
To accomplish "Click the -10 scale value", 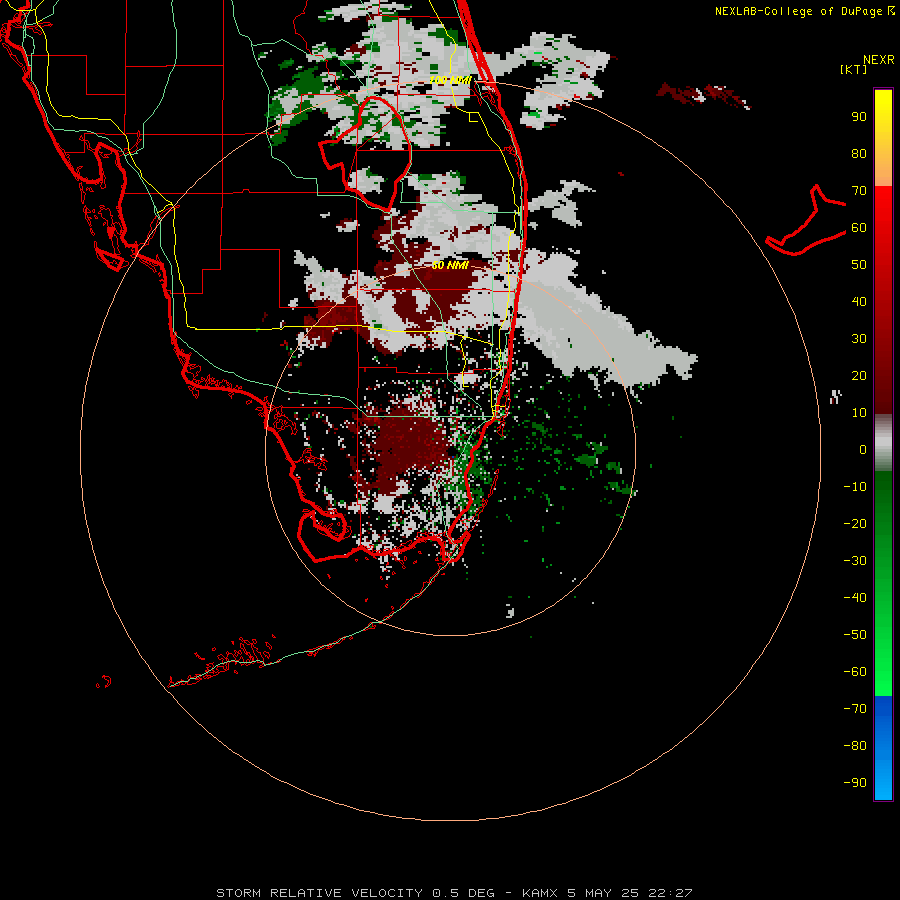I will [x=855, y=487].
